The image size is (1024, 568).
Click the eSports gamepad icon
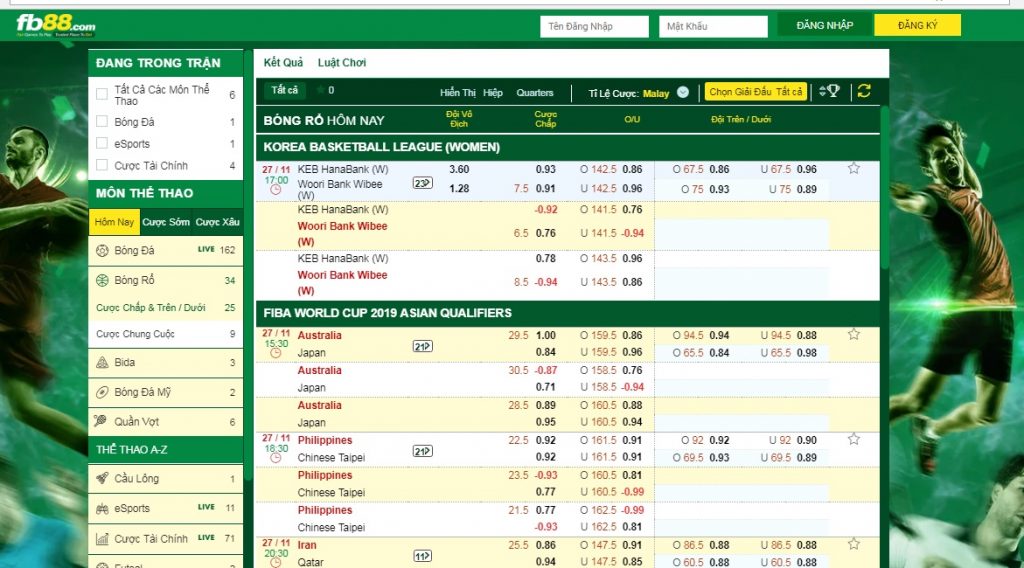pyautogui.click(x=102, y=509)
